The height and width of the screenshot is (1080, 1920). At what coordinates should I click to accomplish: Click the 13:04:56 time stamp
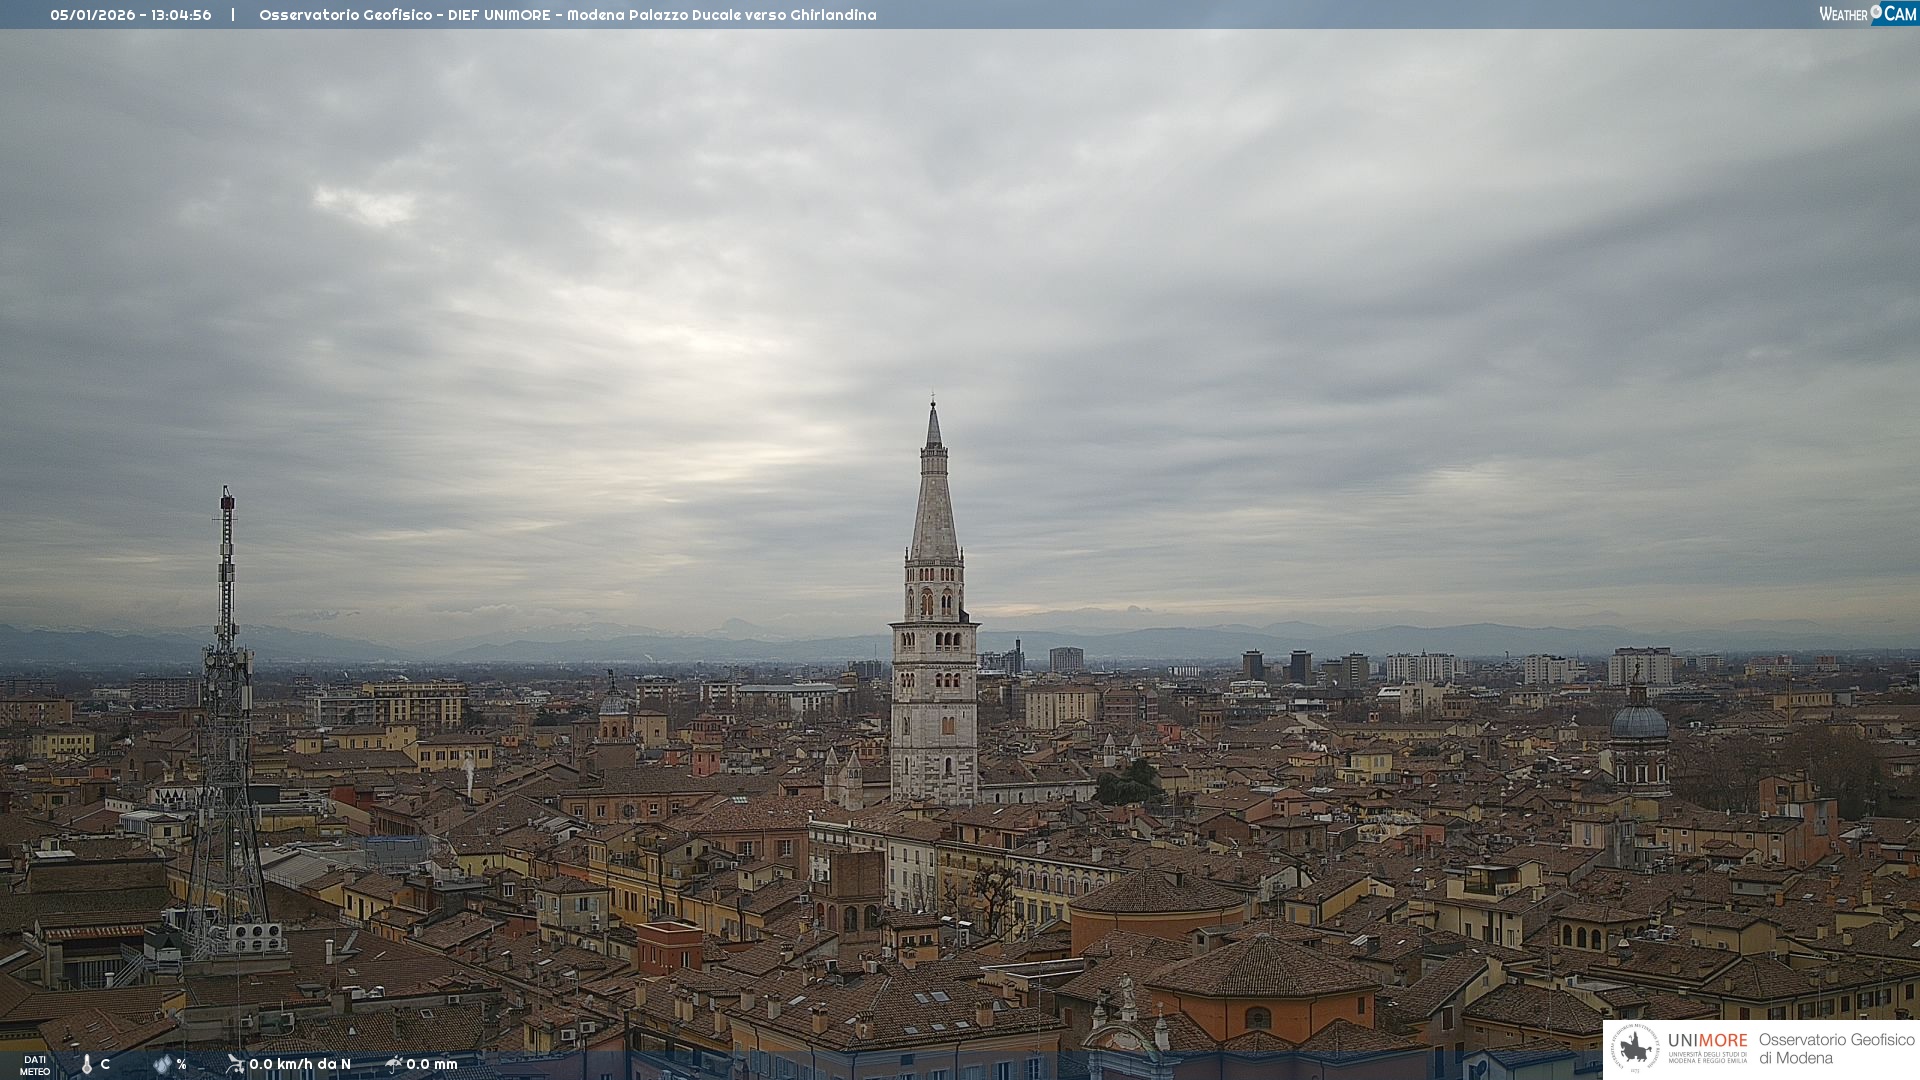click(x=181, y=15)
